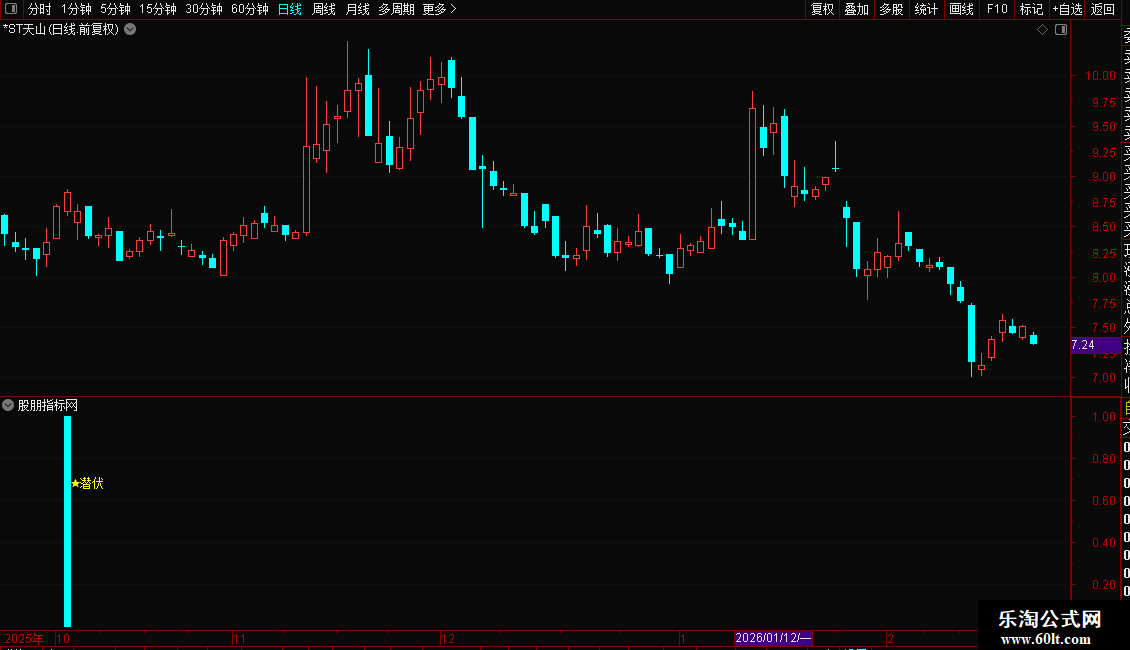Expand the 更多 periods menu
This screenshot has width=1130, height=650.
coord(439,9)
